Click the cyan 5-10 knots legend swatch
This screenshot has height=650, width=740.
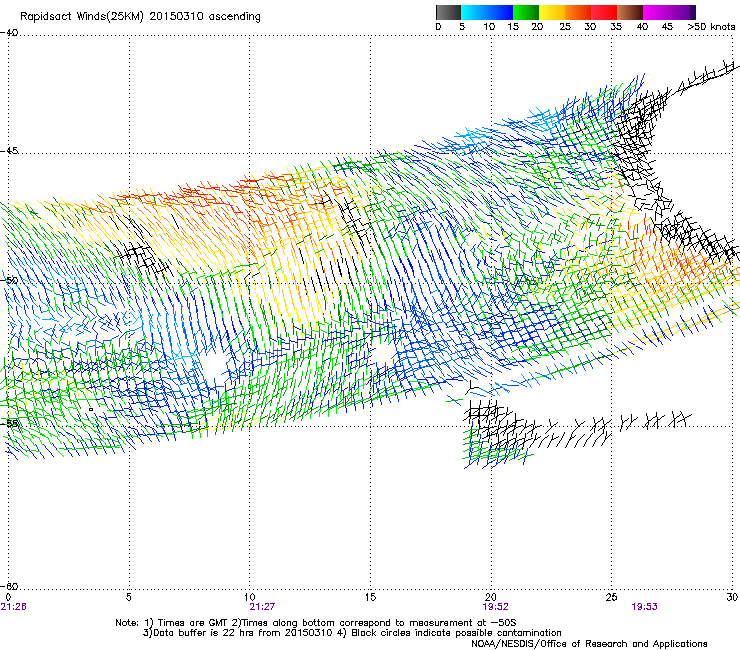pyautogui.click(x=474, y=12)
